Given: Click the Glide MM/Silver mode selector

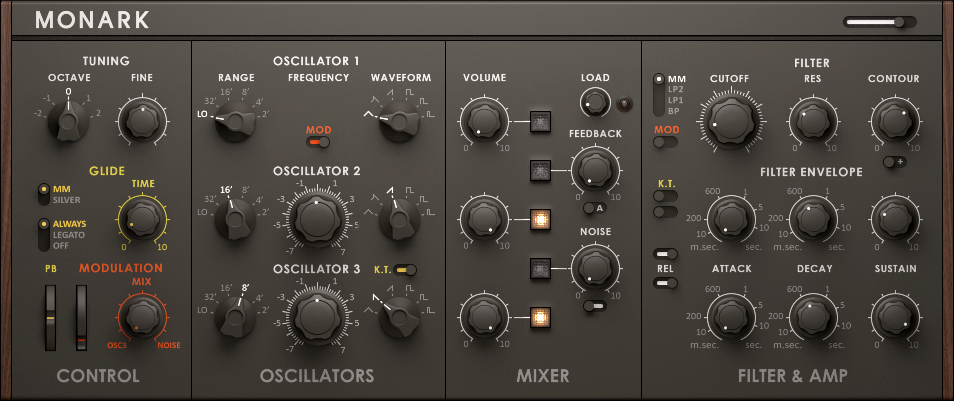Looking at the screenshot, I should 44,194.
